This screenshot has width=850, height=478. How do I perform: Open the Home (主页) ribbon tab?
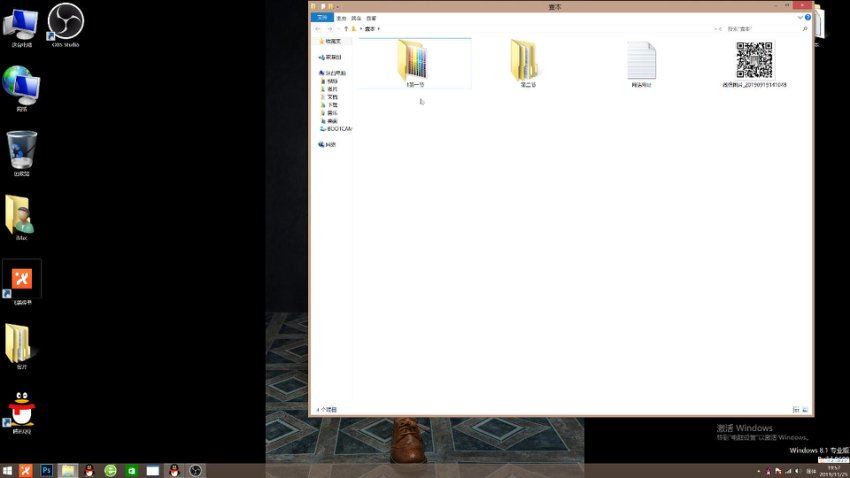(x=341, y=18)
